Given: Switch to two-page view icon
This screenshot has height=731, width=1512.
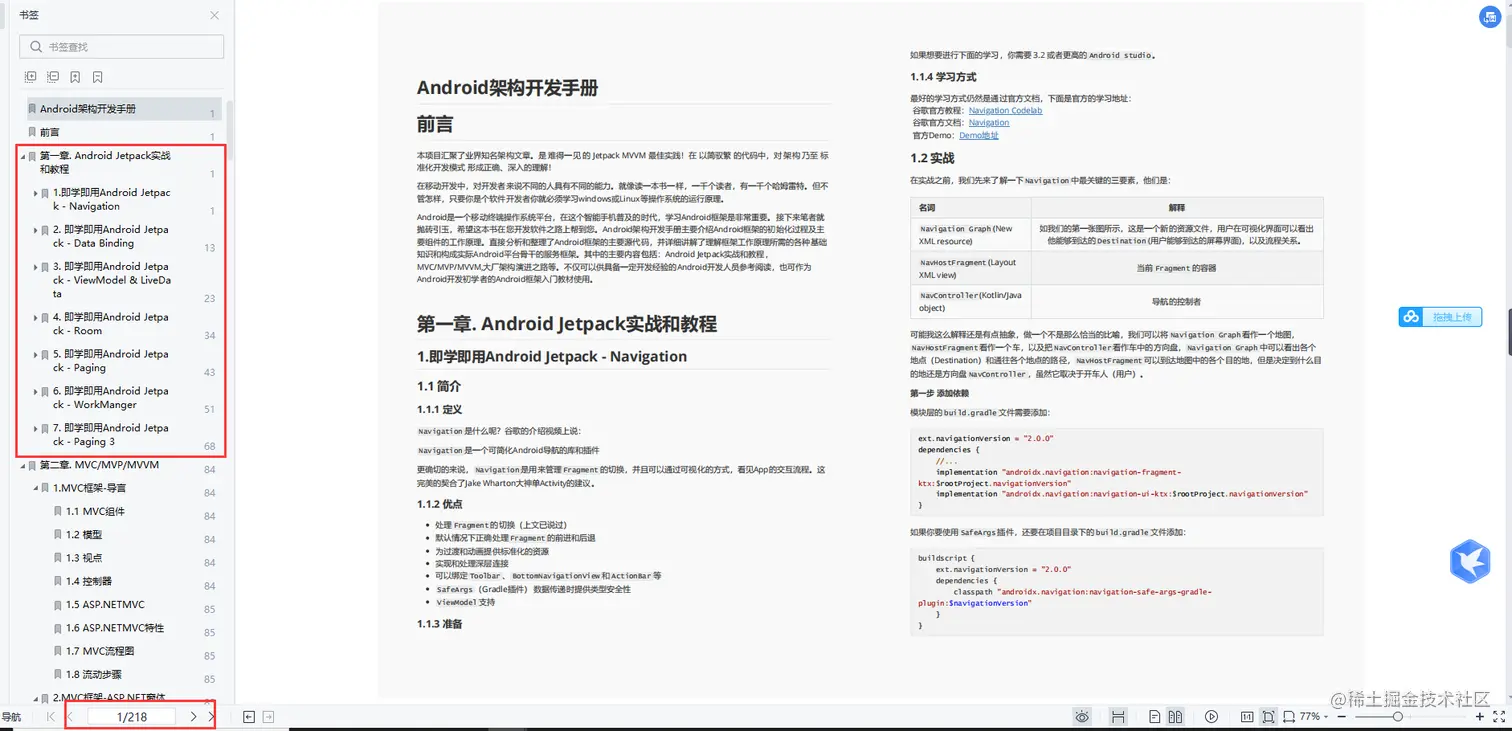Looking at the screenshot, I should [x=1176, y=717].
